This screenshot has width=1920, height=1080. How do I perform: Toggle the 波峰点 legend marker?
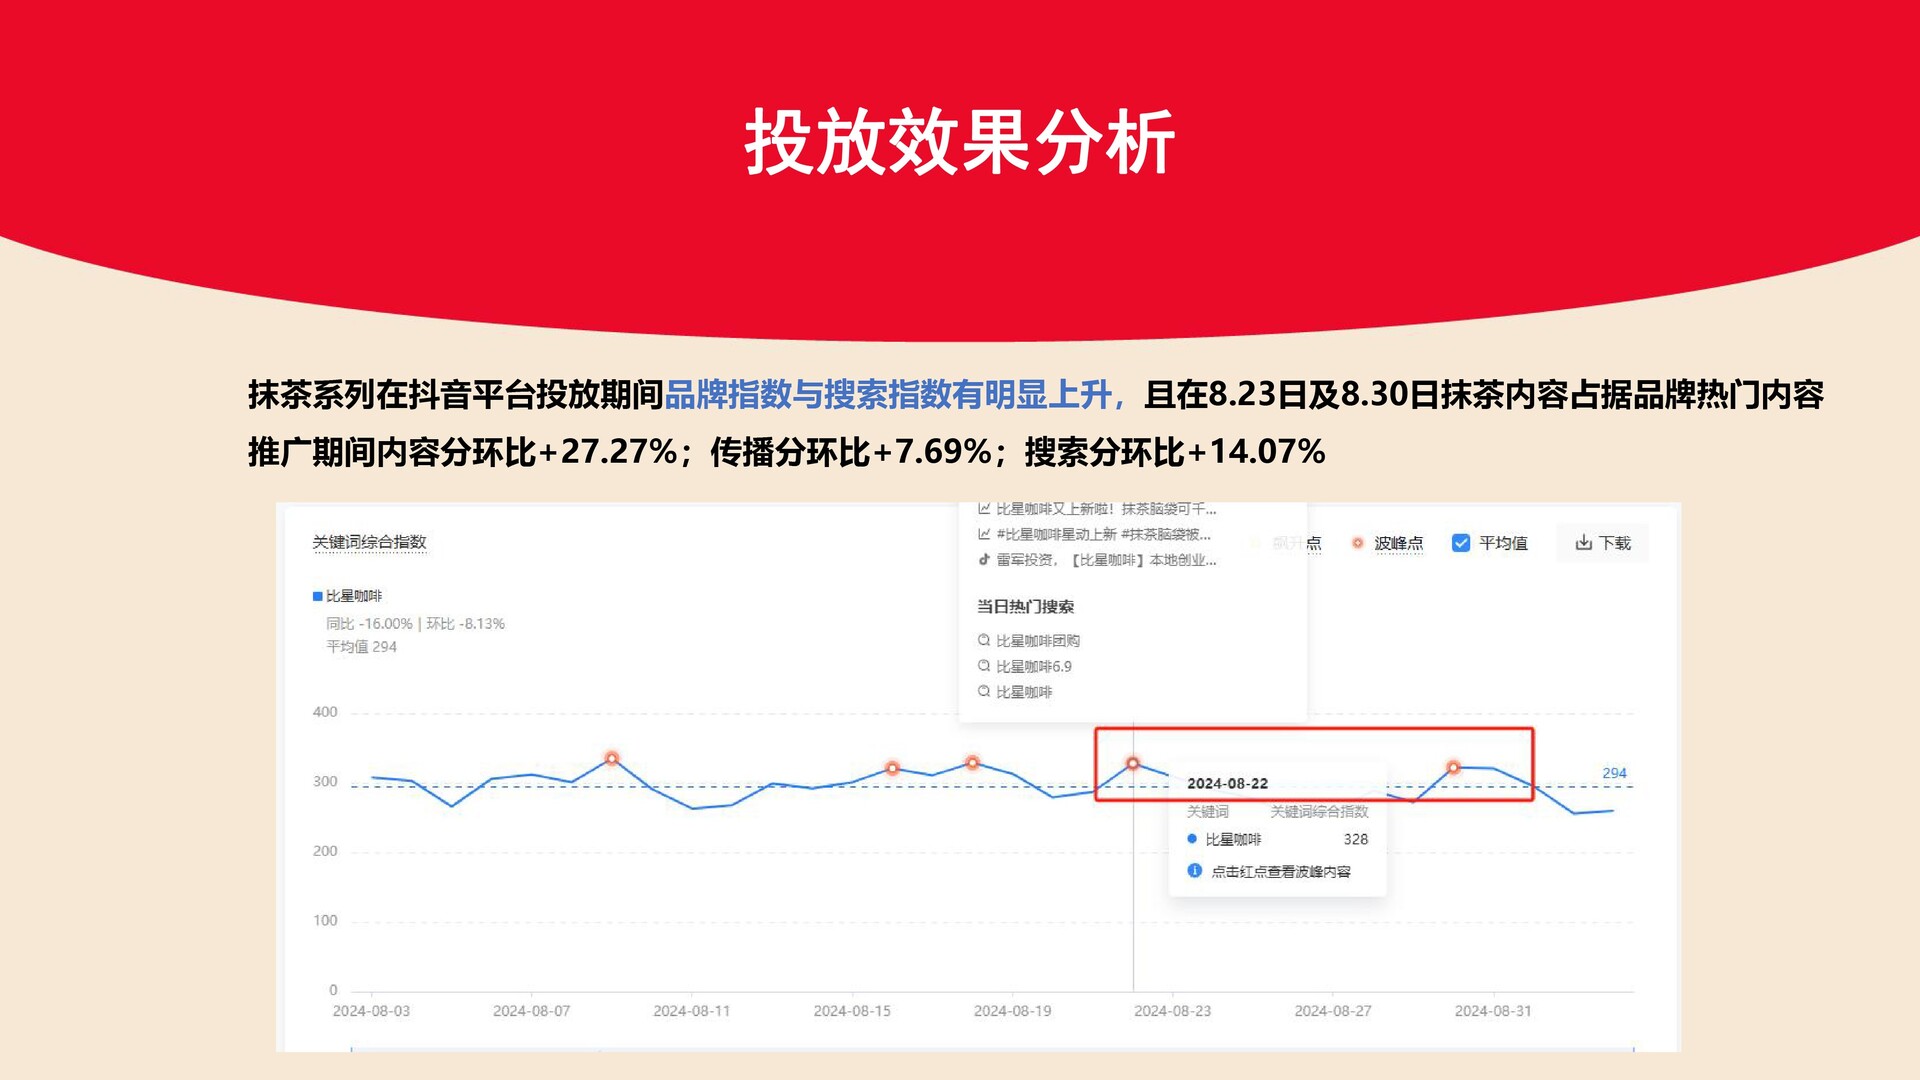pos(1357,543)
